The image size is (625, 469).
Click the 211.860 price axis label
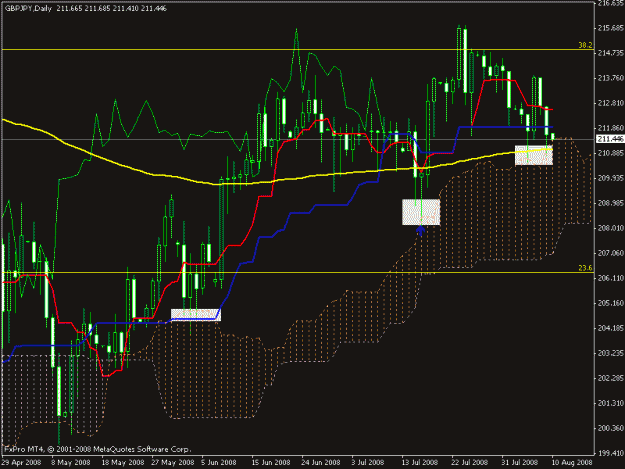(x=611, y=128)
